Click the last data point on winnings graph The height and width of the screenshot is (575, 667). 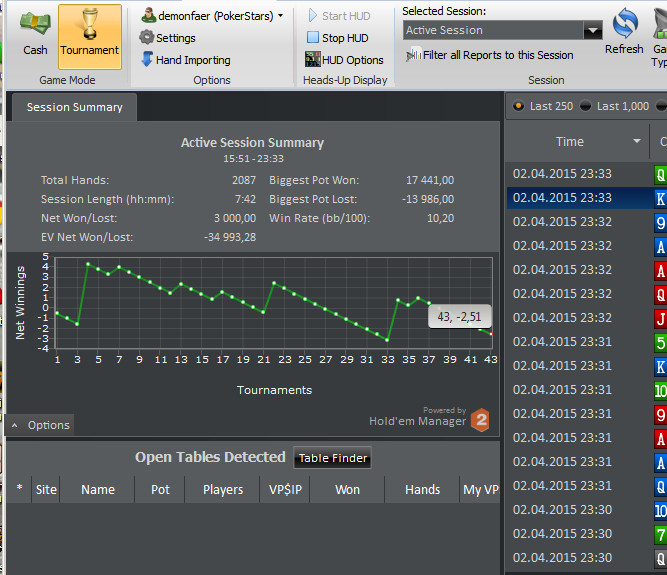coord(491,334)
